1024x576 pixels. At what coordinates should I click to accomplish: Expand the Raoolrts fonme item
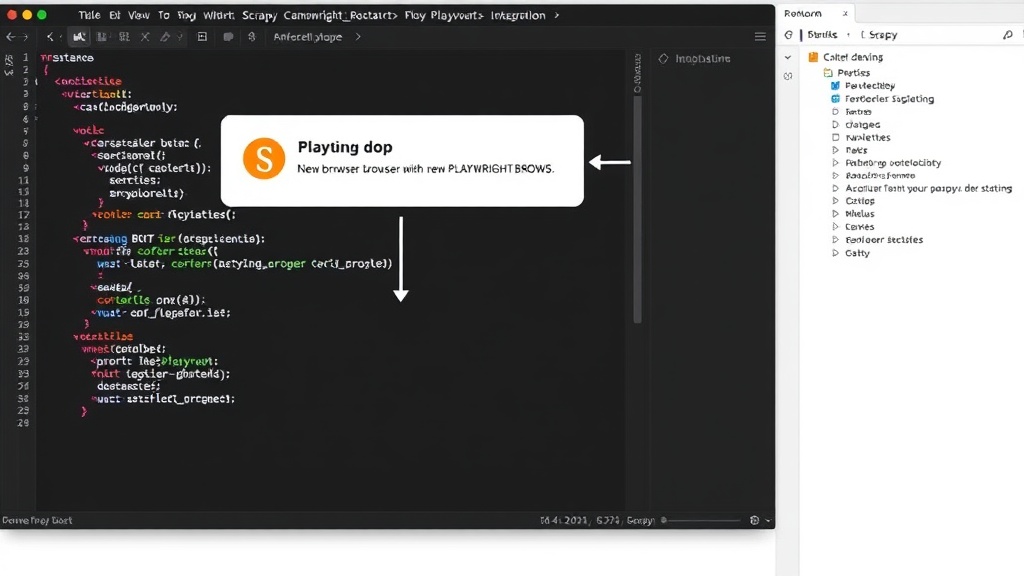pyautogui.click(x=835, y=176)
